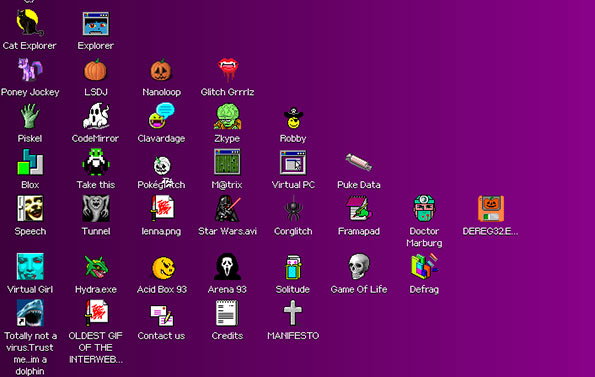Open the Virtual PC icon
The width and height of the screenshot is (595, 377).
coord(293,163)
